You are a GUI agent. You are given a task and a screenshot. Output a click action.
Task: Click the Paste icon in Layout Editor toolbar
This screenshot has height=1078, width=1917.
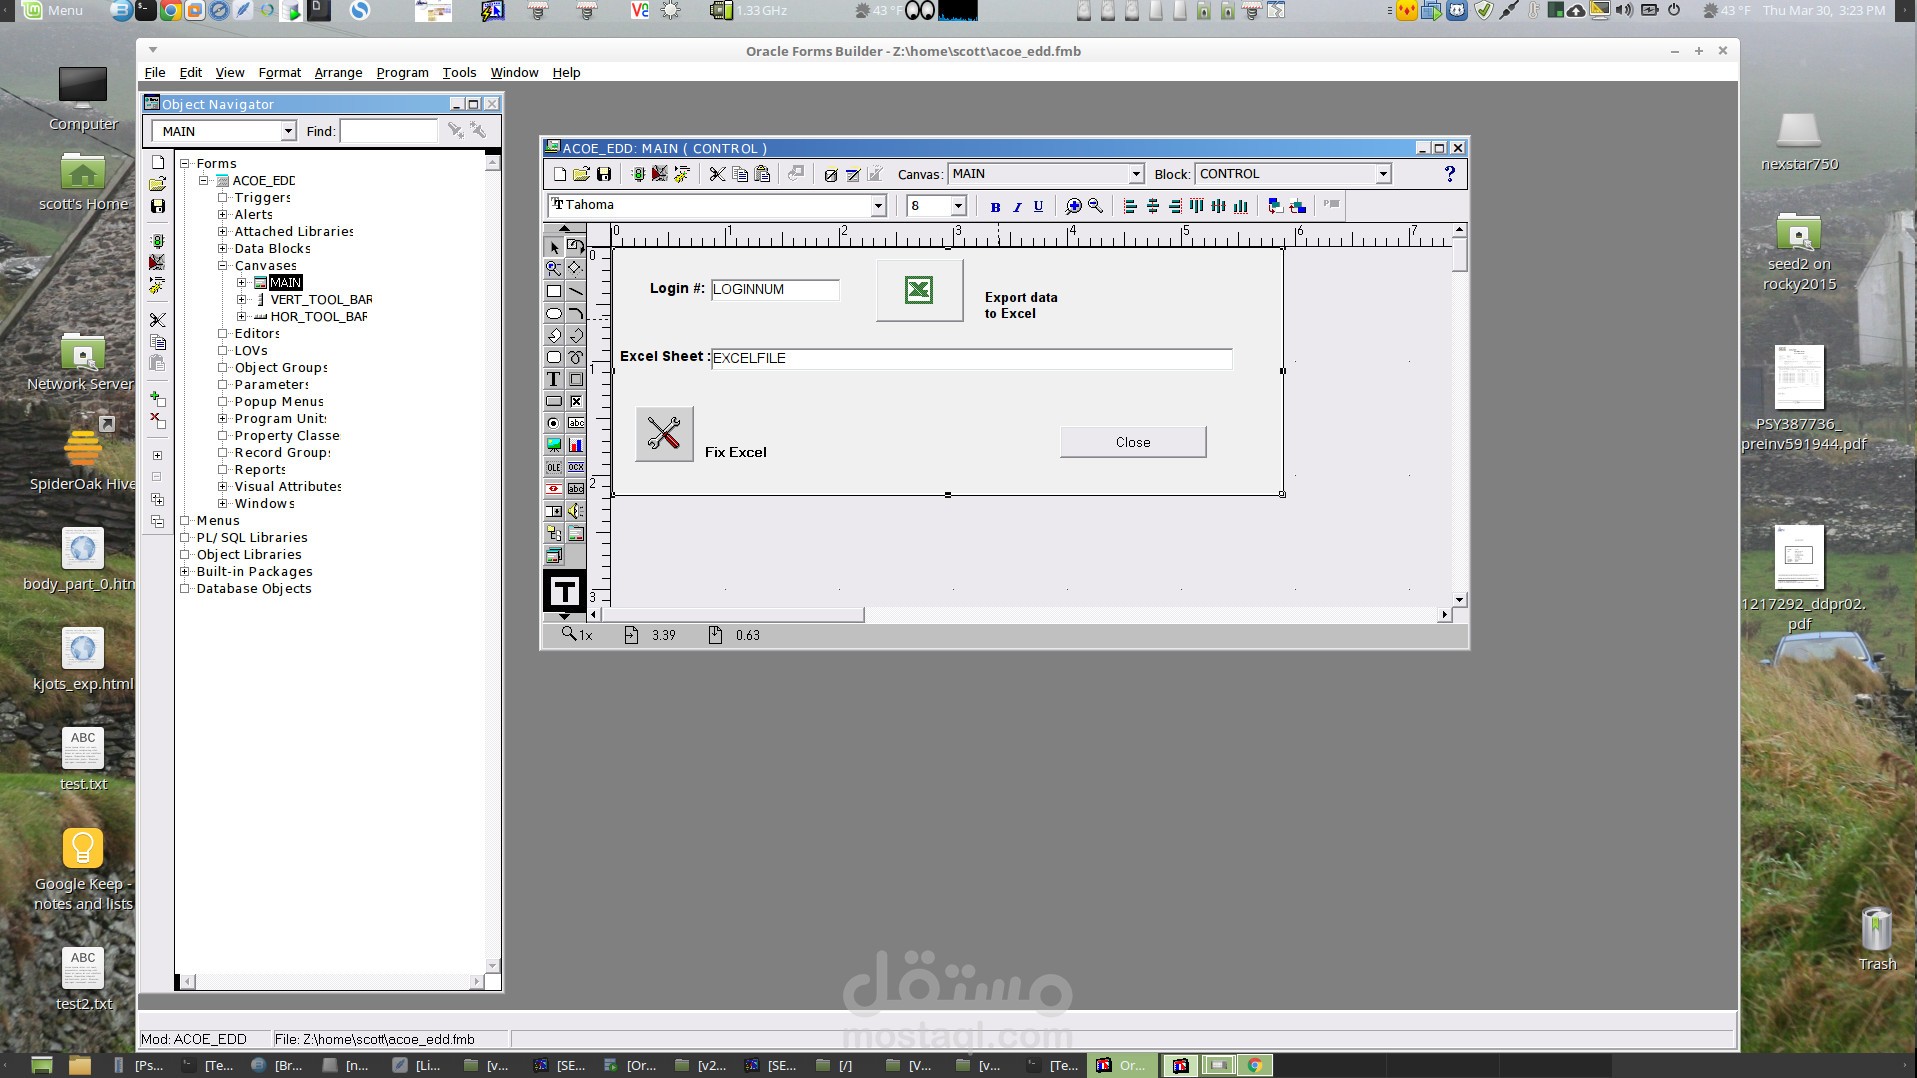click(762, 174)
